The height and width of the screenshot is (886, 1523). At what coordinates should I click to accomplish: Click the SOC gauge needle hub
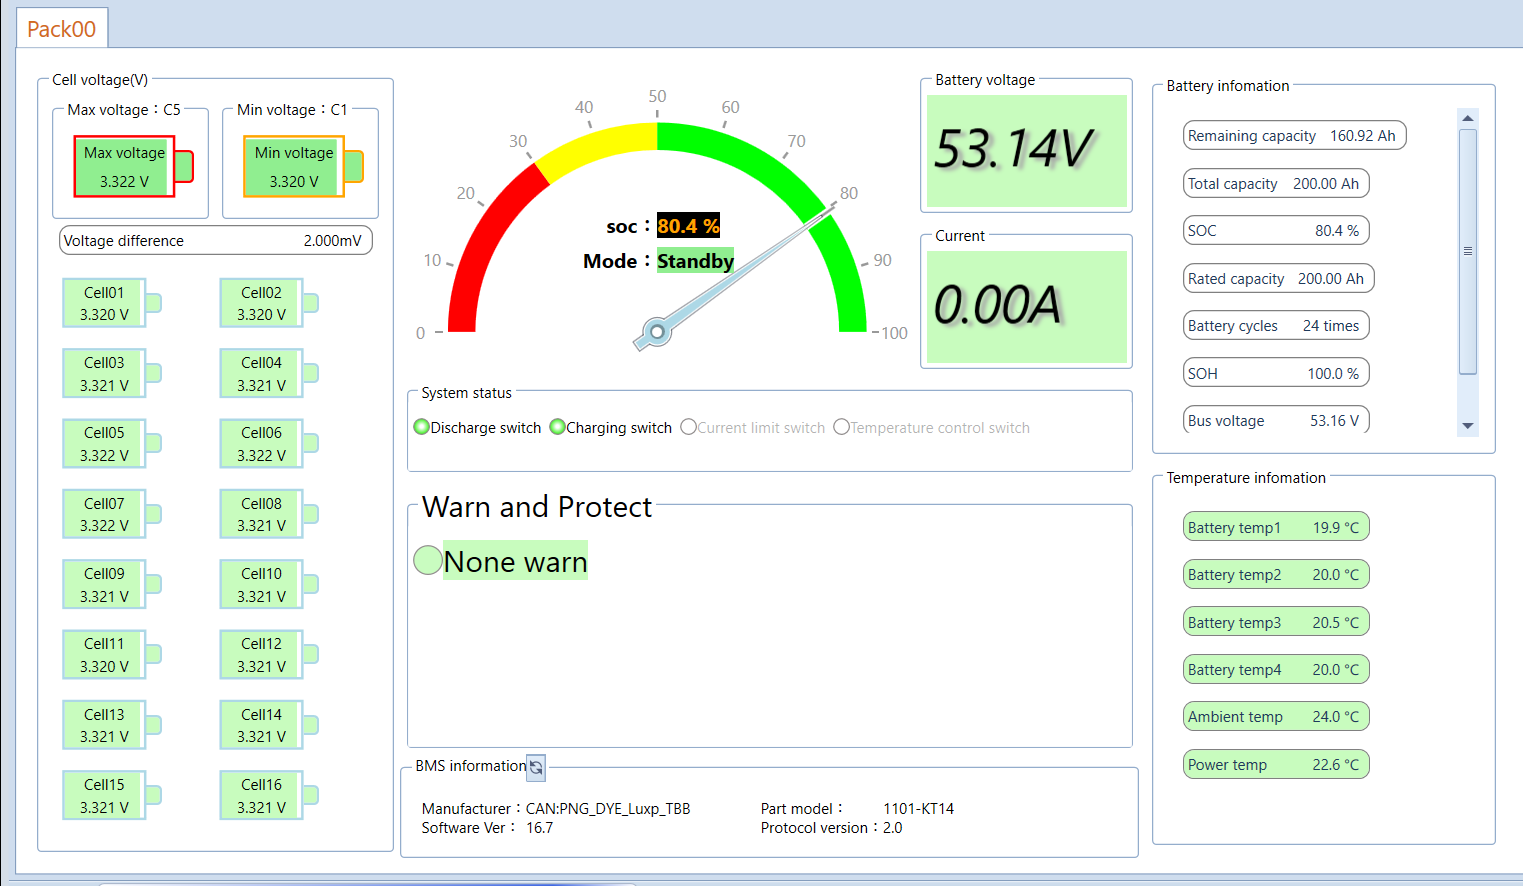[656, 331]
